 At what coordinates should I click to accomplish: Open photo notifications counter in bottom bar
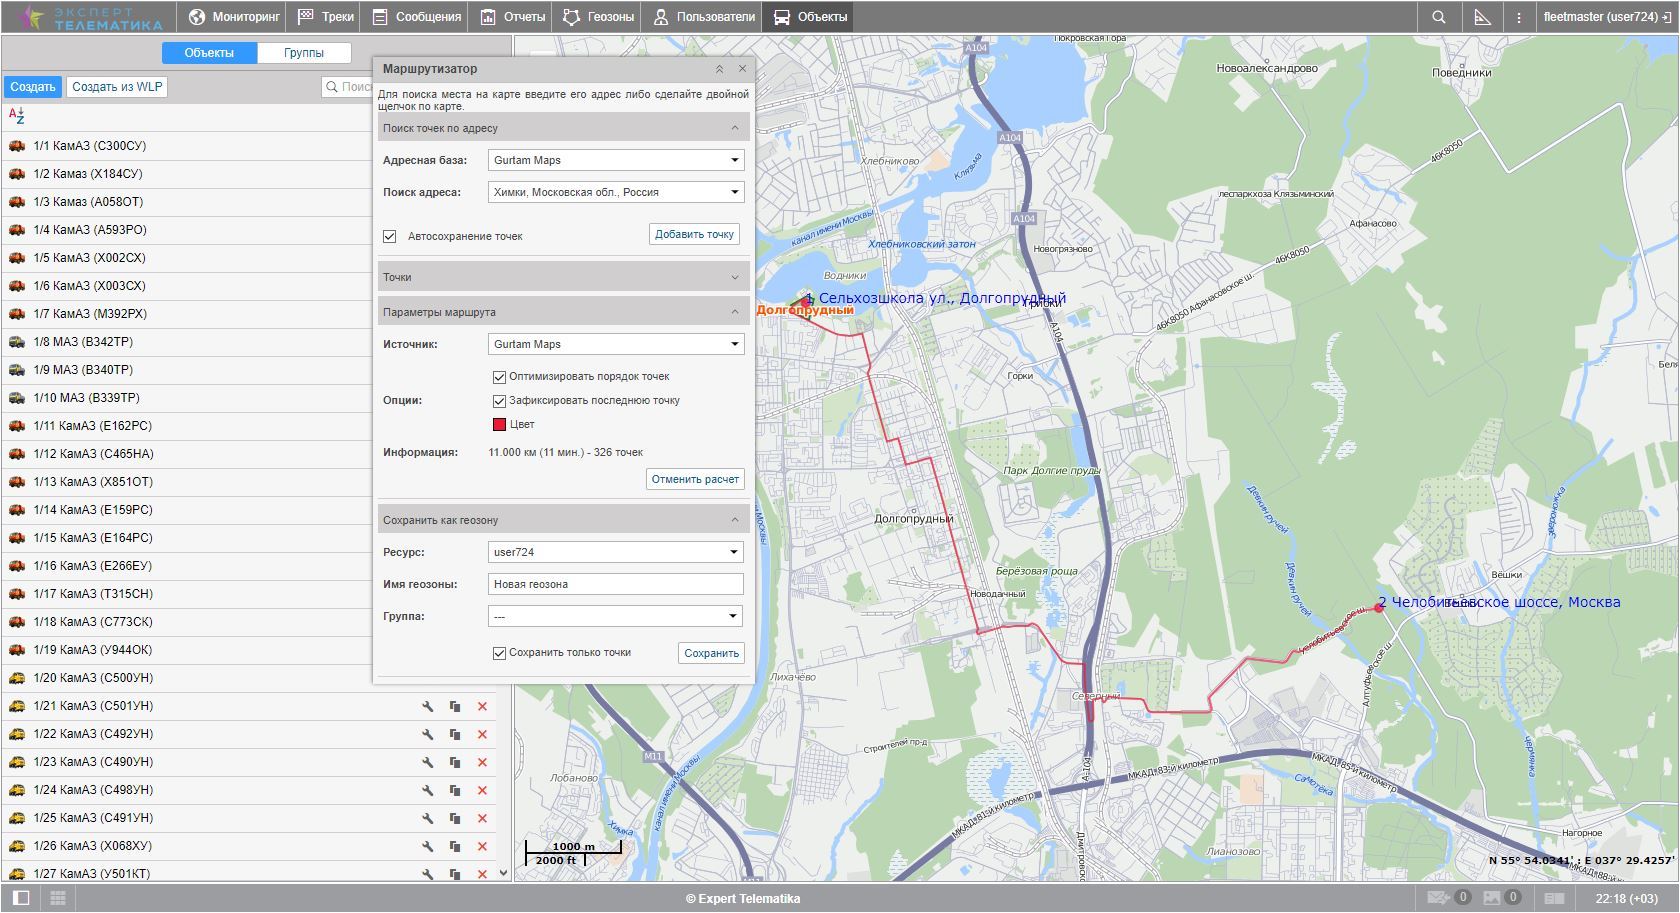[1501, 898]
